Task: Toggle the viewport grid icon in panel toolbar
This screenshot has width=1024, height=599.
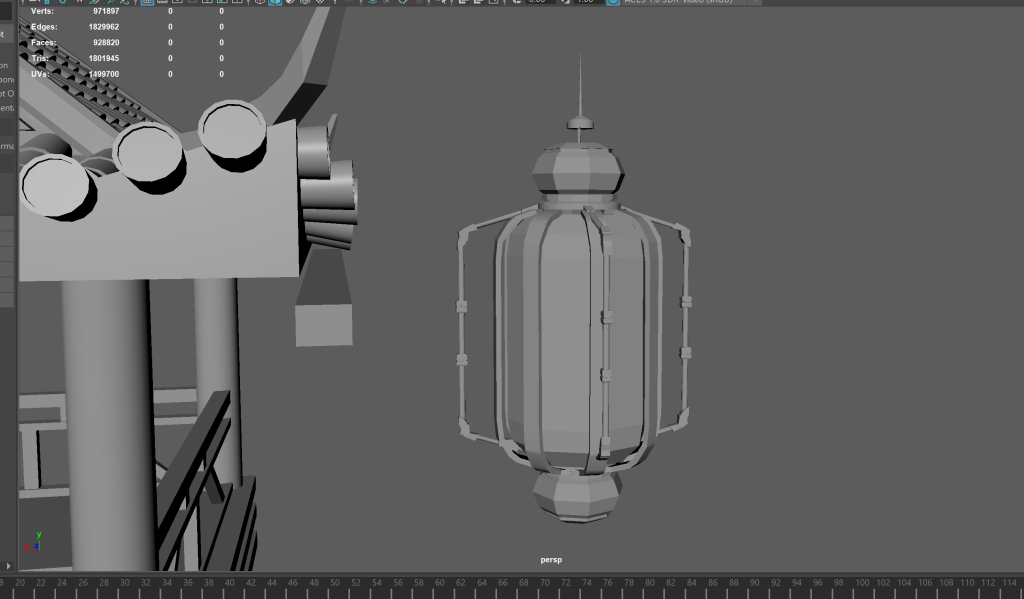Action: tap(148, 2)
